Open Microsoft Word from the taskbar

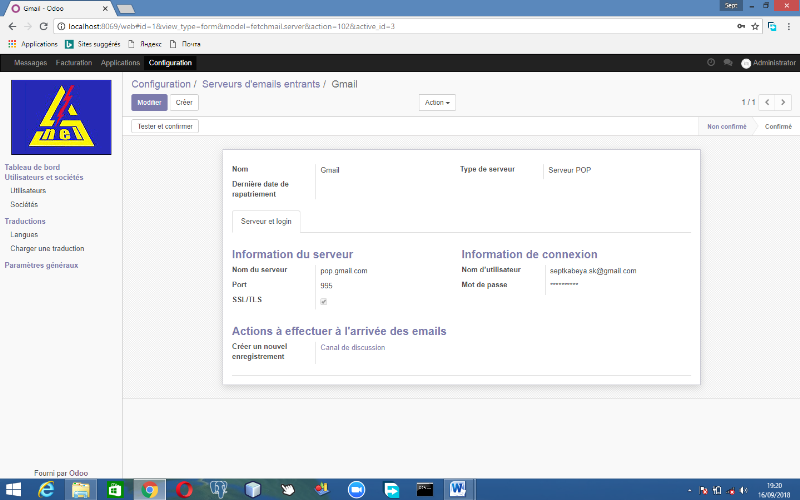pyautogui.click(x=458, y=489)
